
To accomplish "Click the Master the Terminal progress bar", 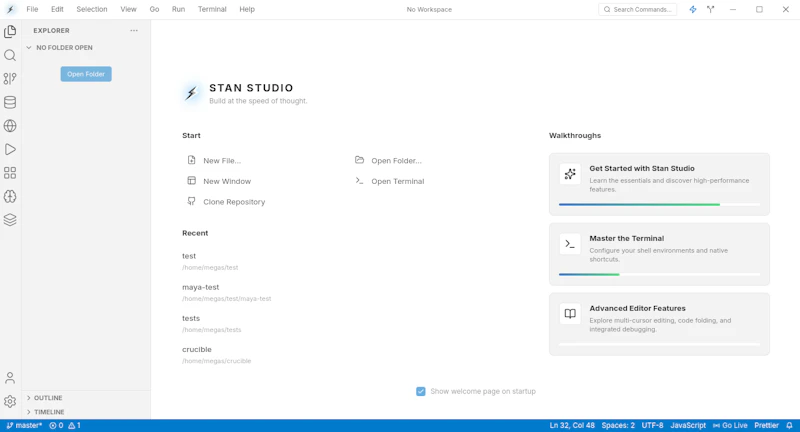I will [x=659, y=274].
